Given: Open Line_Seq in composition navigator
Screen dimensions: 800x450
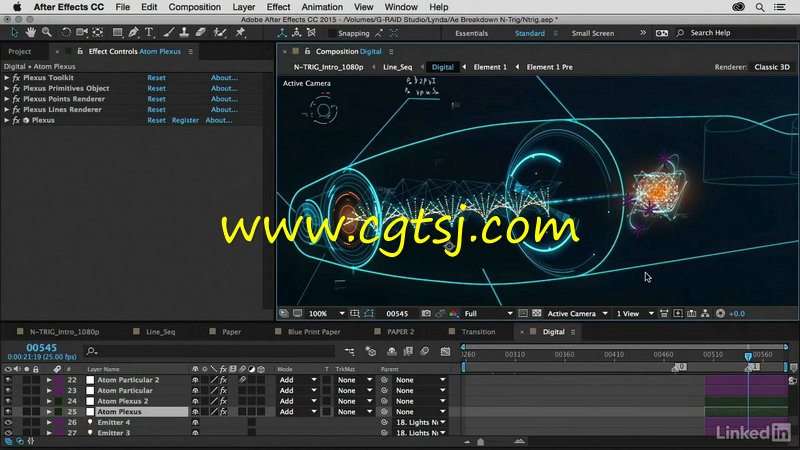Looking at the screenshot, I should [397, 67].
